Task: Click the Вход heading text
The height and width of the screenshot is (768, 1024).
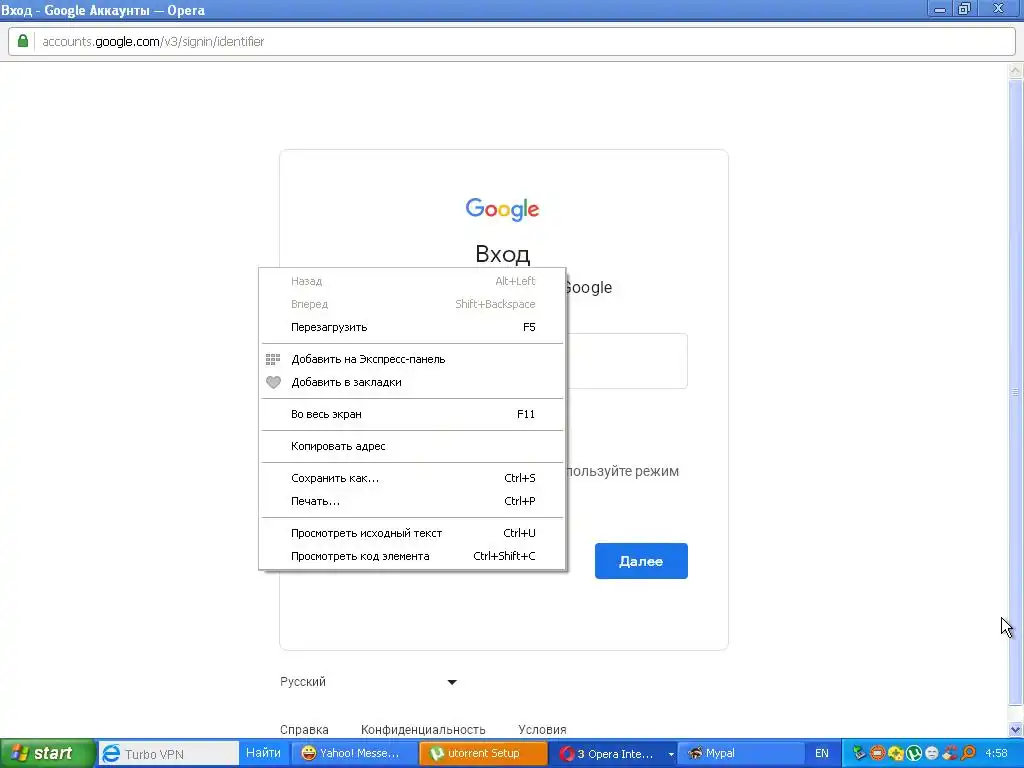Action: (502, 254)
